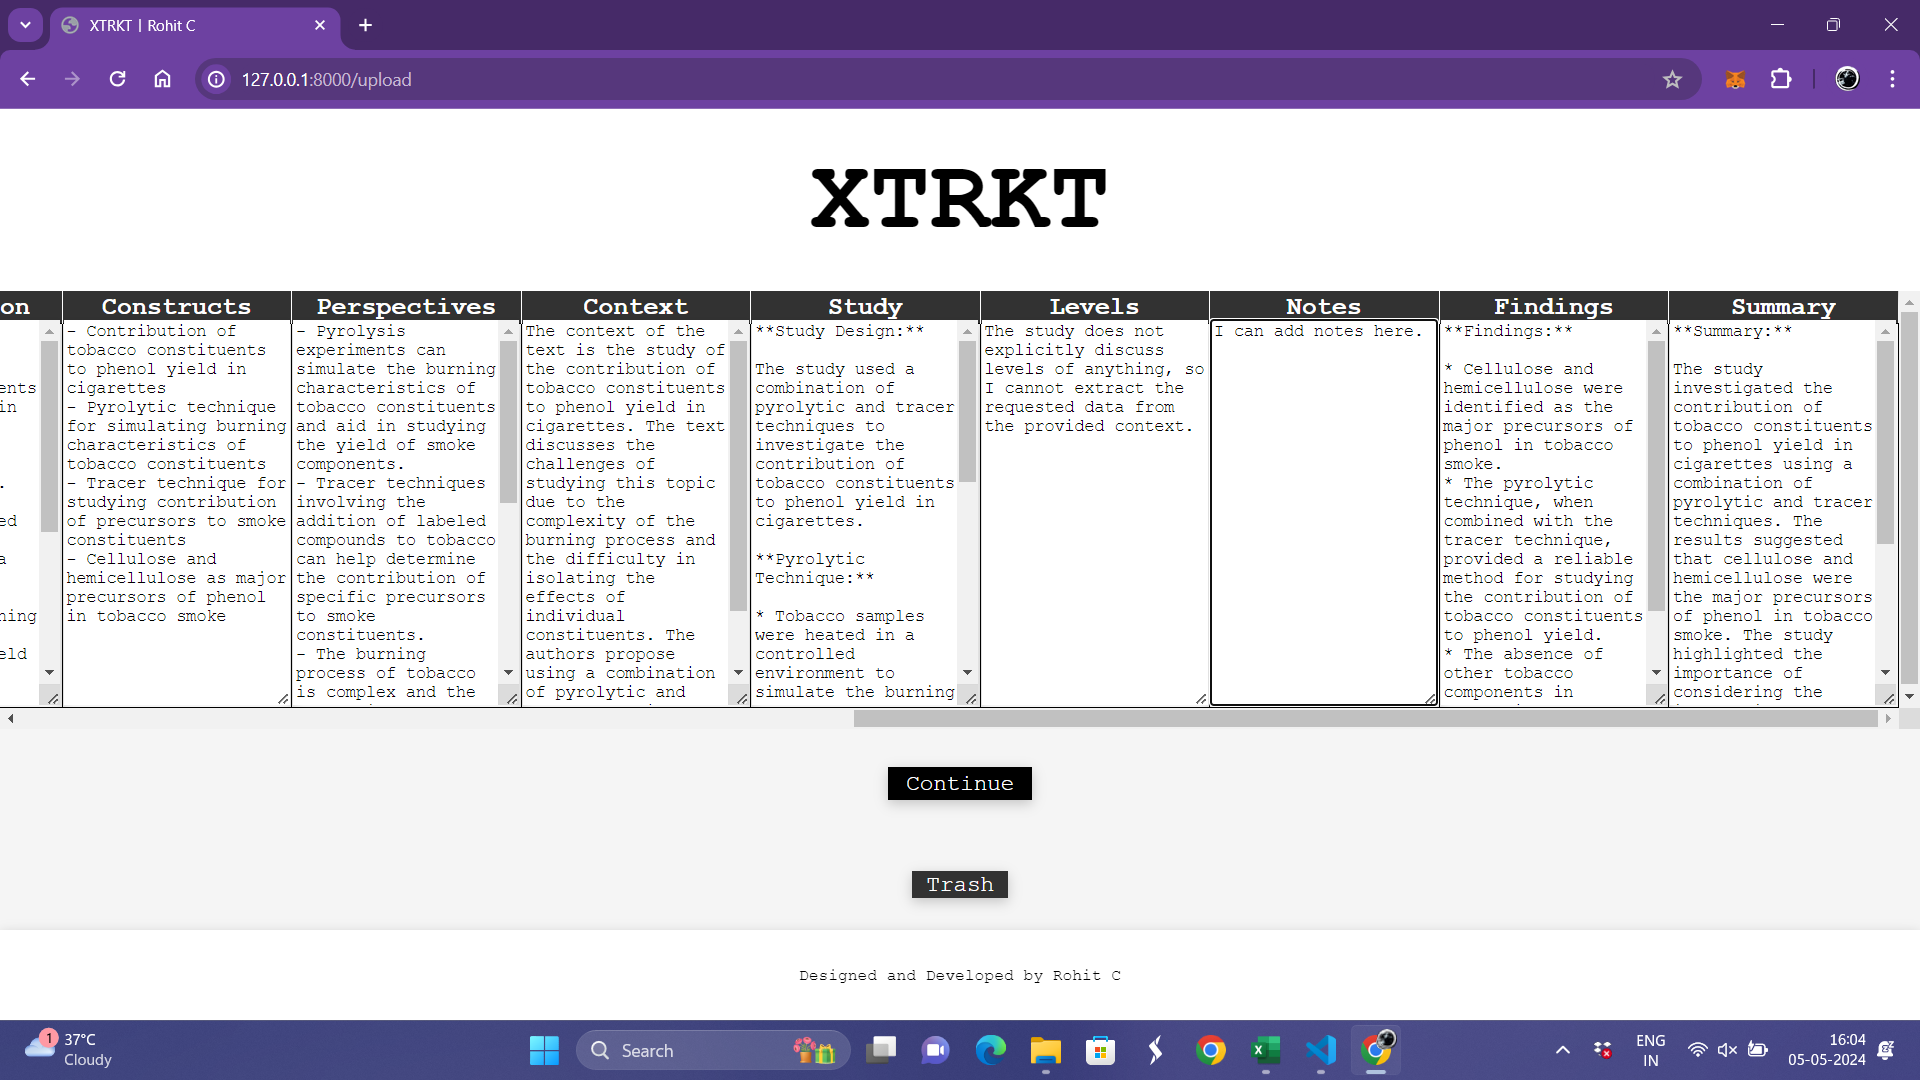The image size is (1920, 1080).
Task: Open Visual Studio Code from taskbar
Action: coord(1320,1050)
